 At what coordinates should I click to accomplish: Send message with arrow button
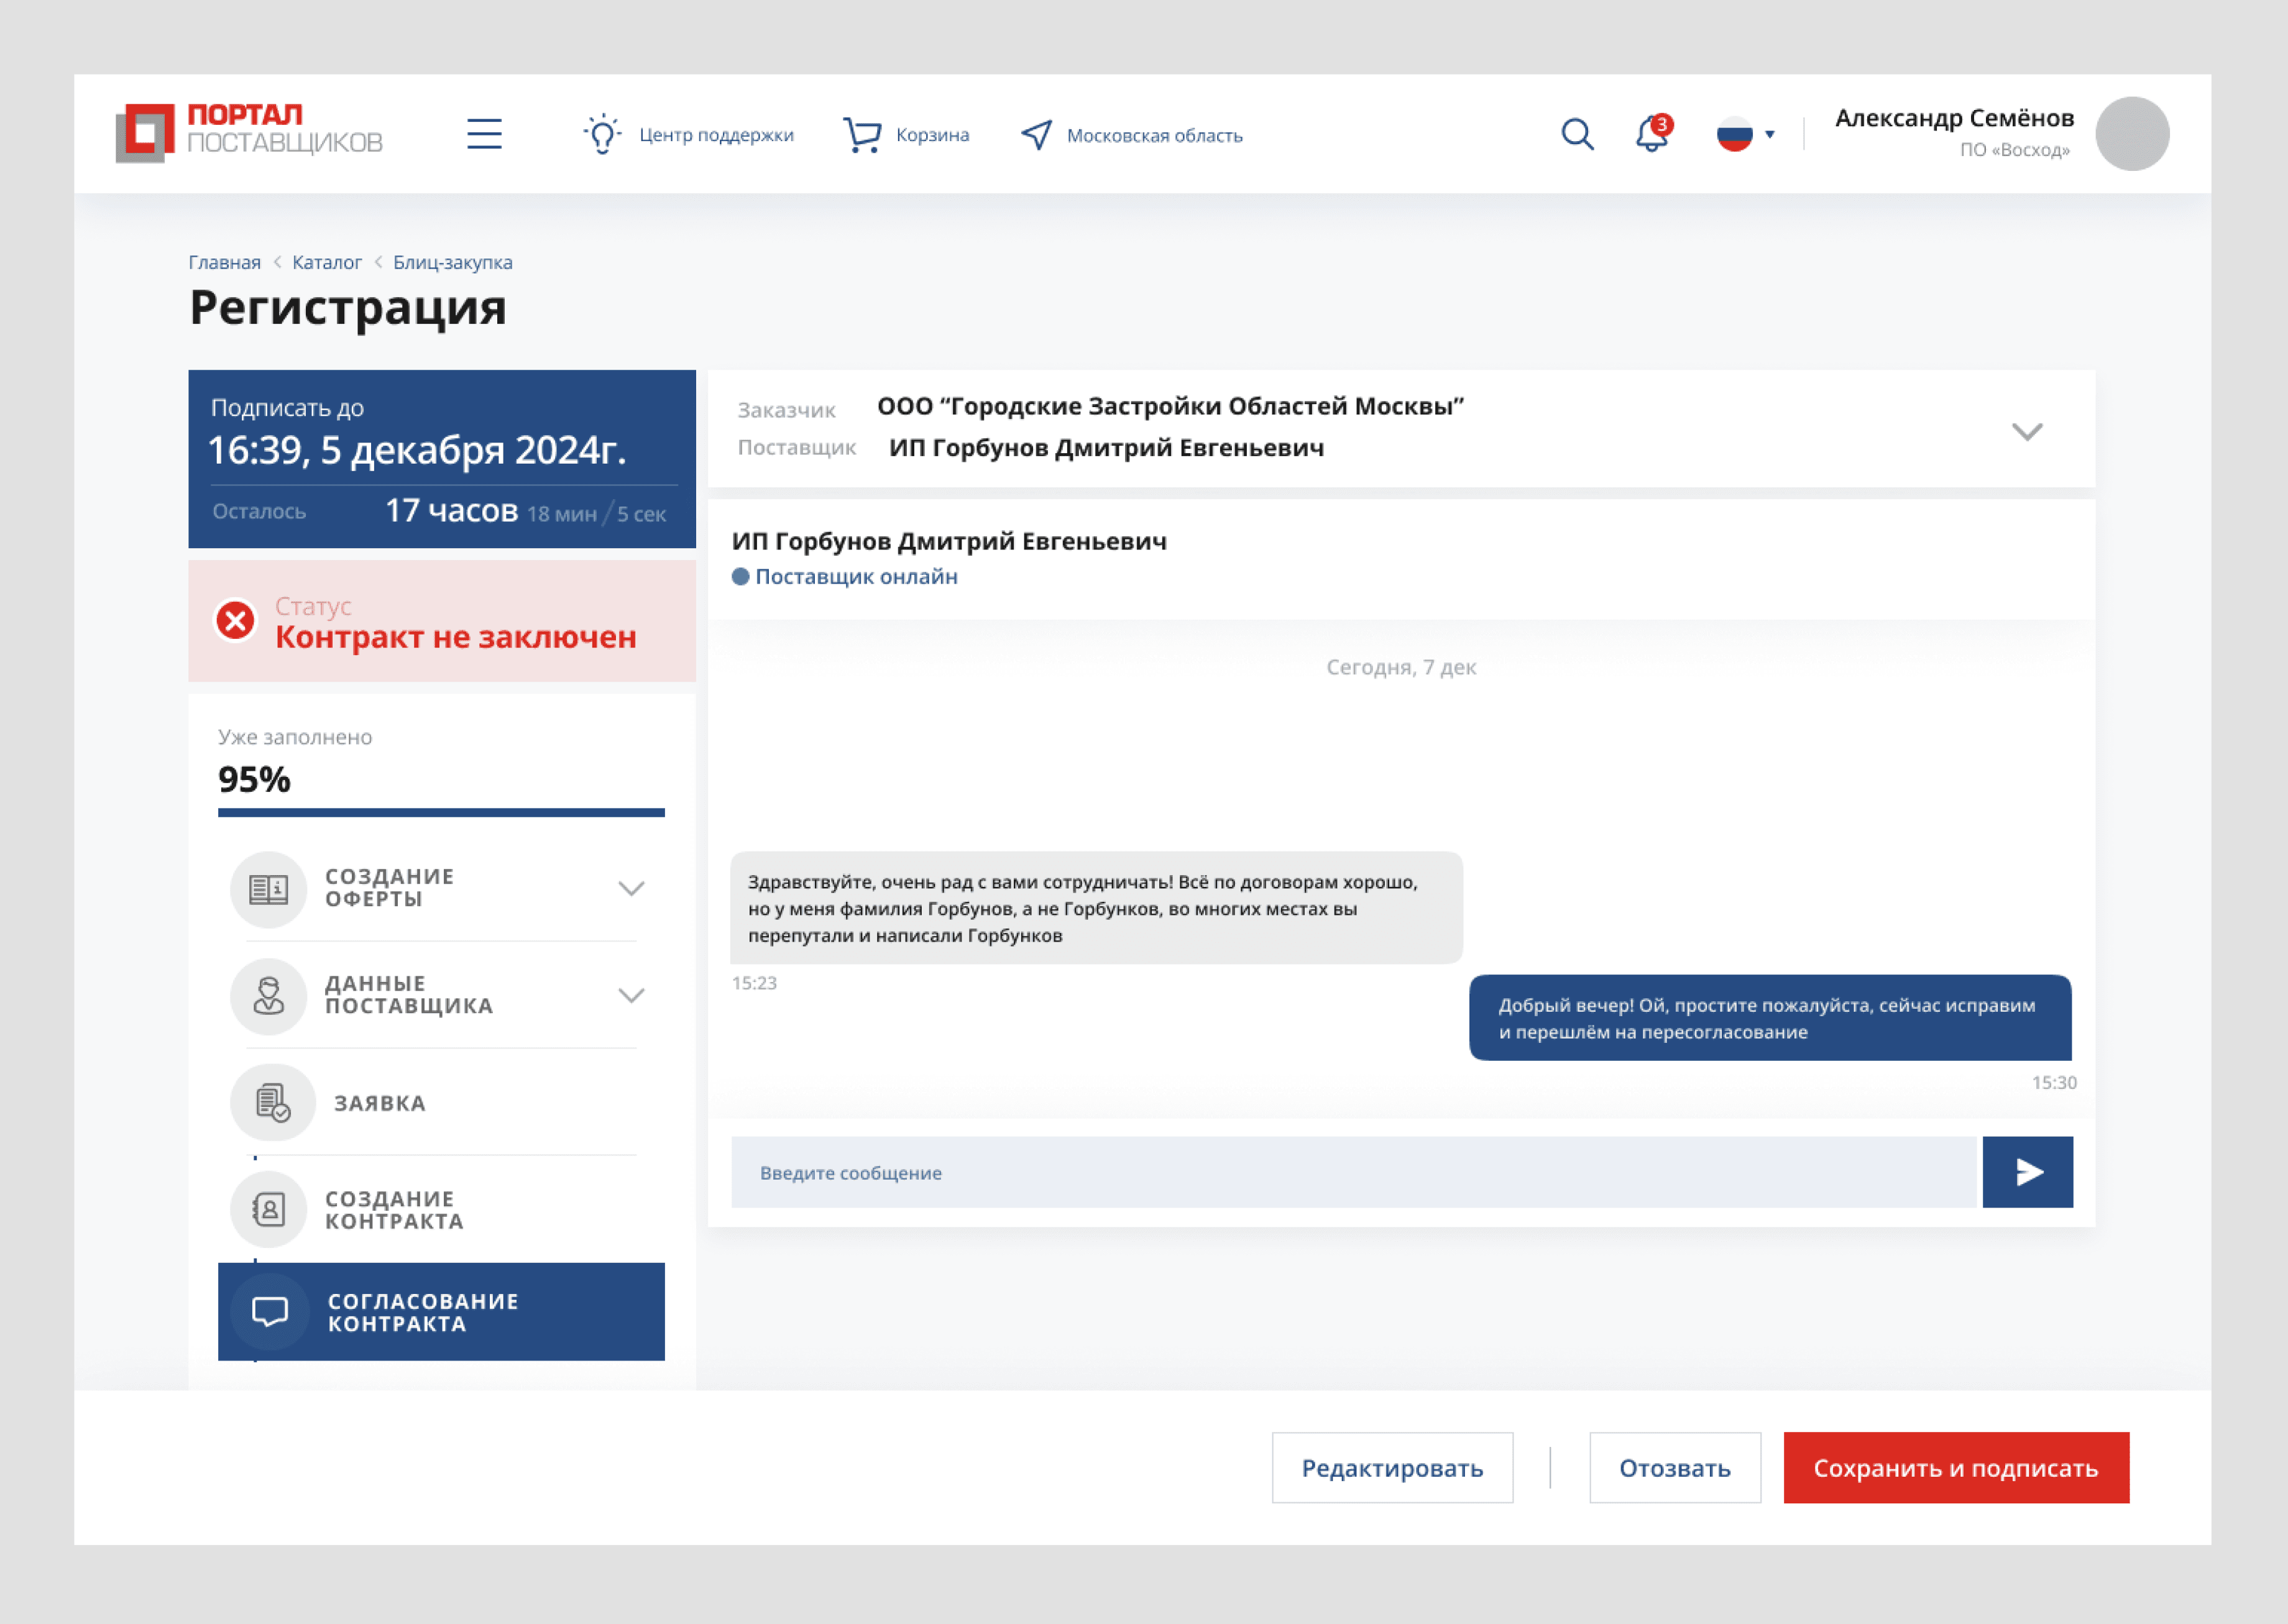(x=2027, y=1172)
